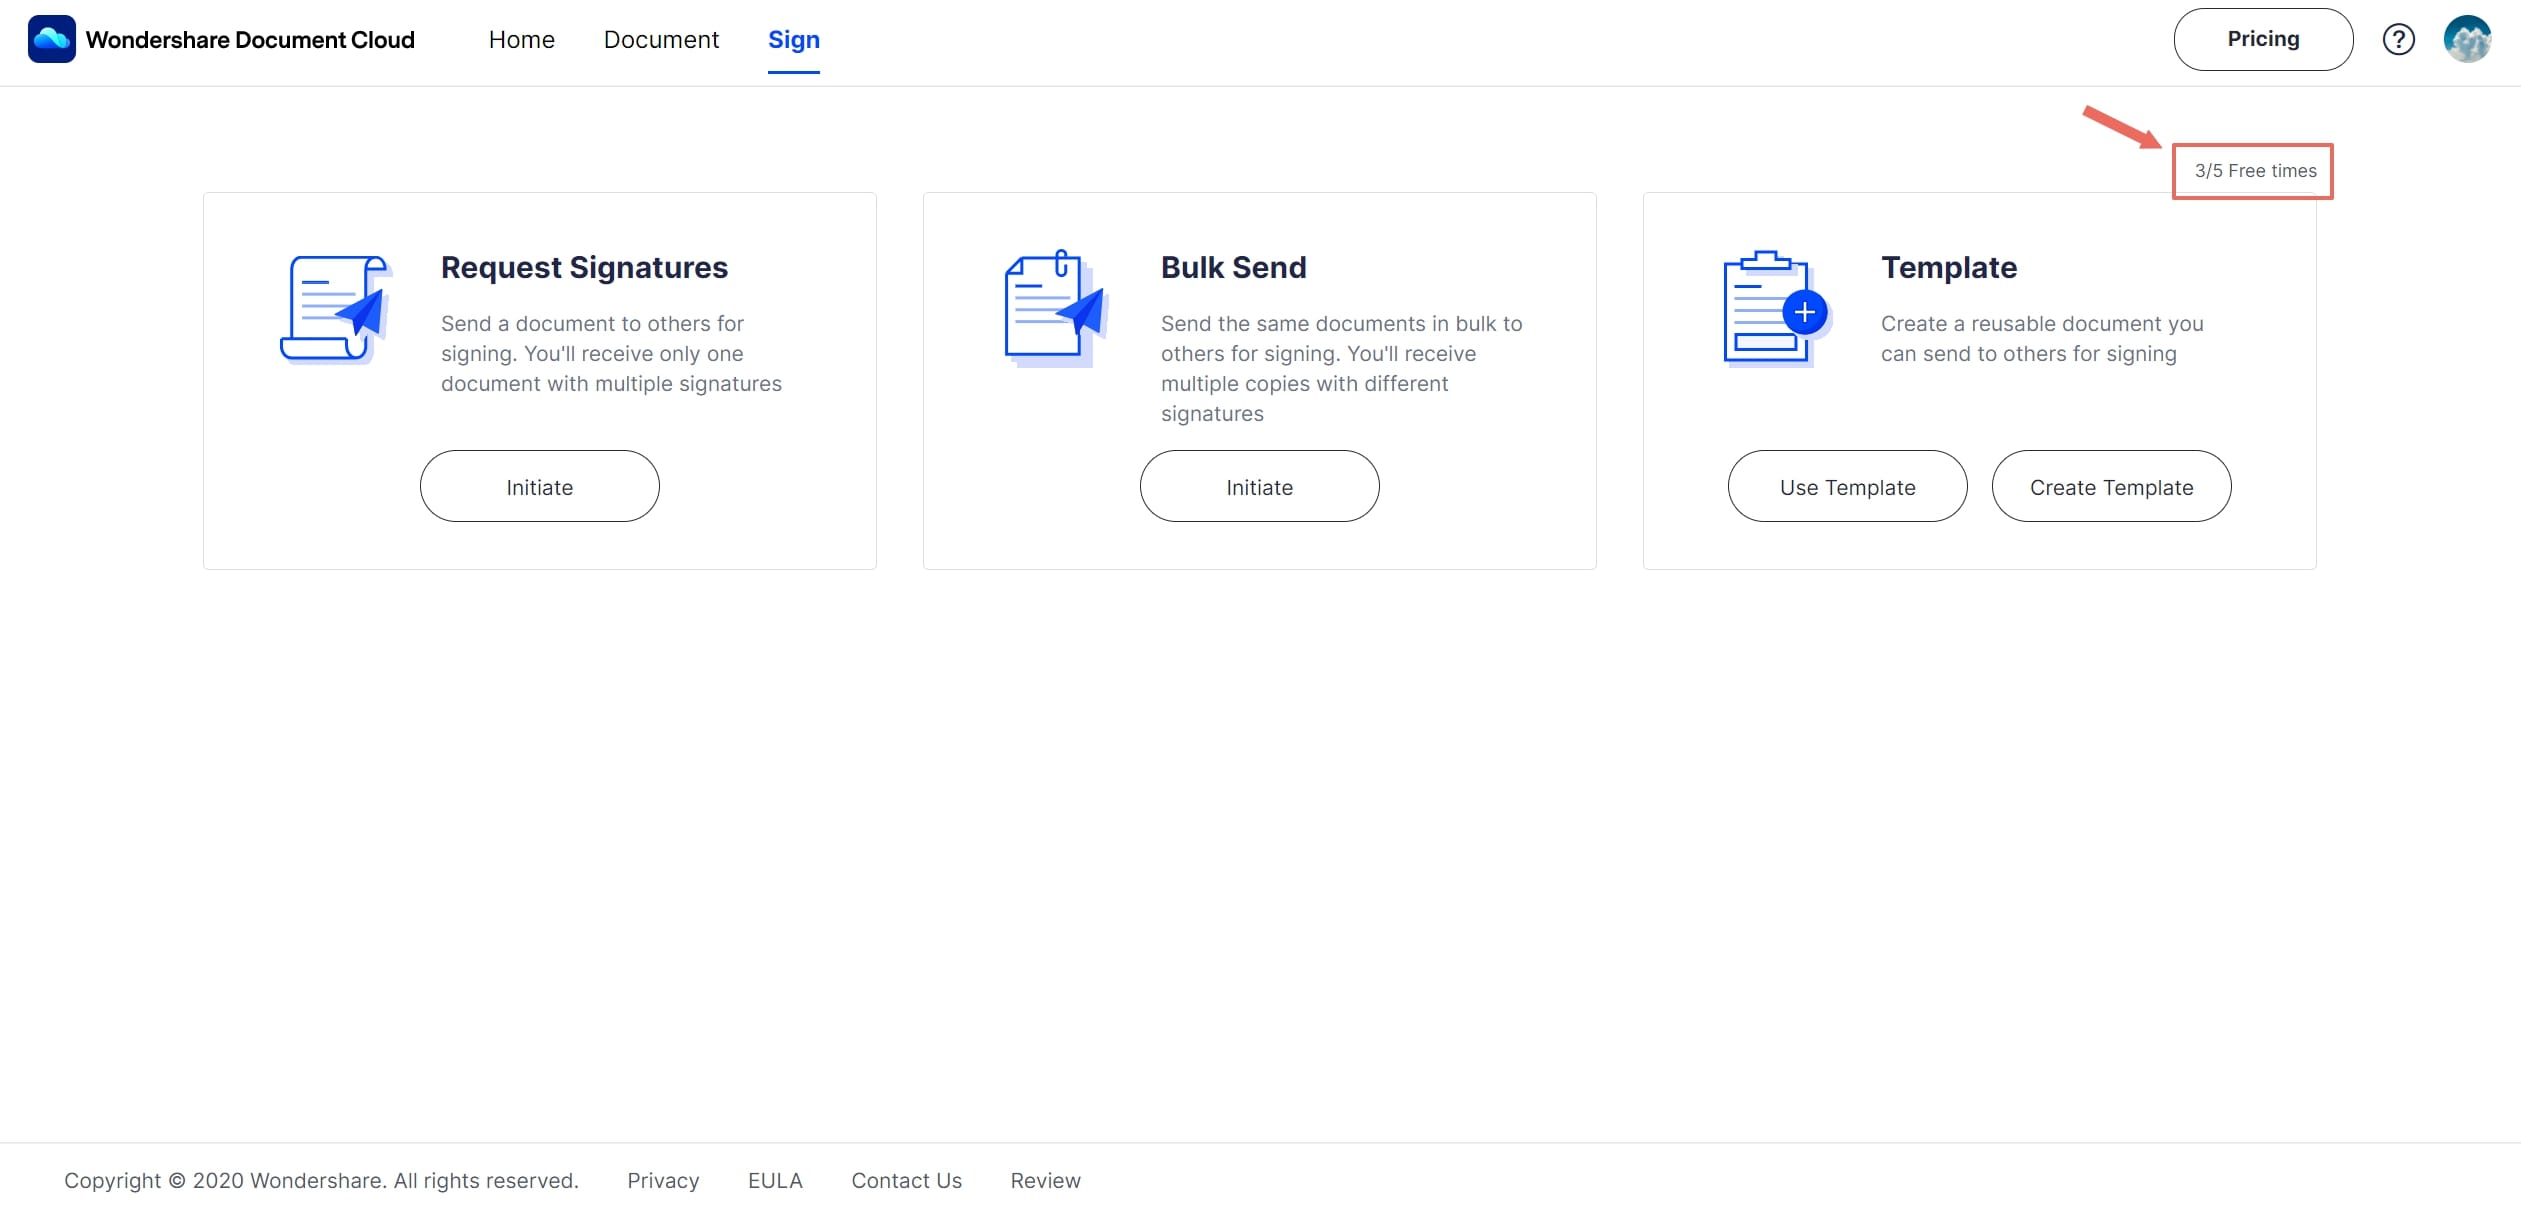Select the Sign tab
The height and width of the screenshot is (1209, 2521).
pyautogui.click(x=793, y=39)
